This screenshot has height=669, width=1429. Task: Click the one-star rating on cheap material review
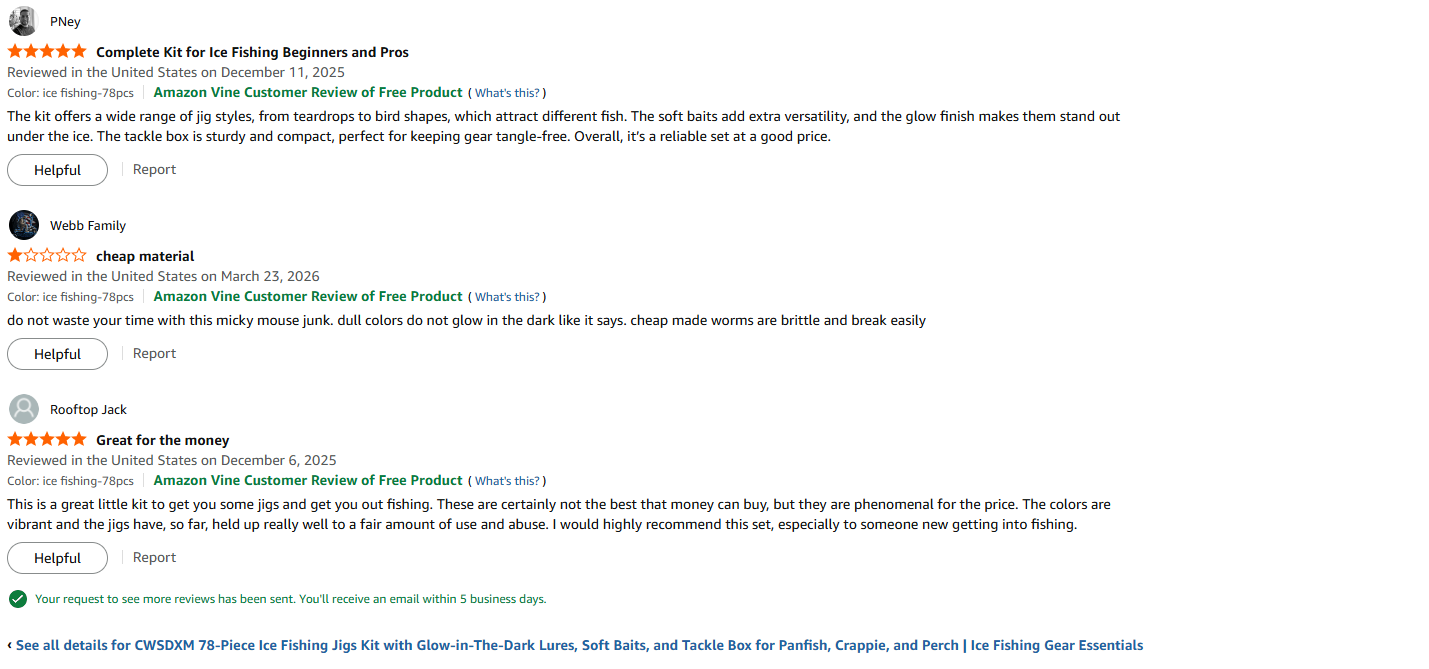click(x=47, y=256)
